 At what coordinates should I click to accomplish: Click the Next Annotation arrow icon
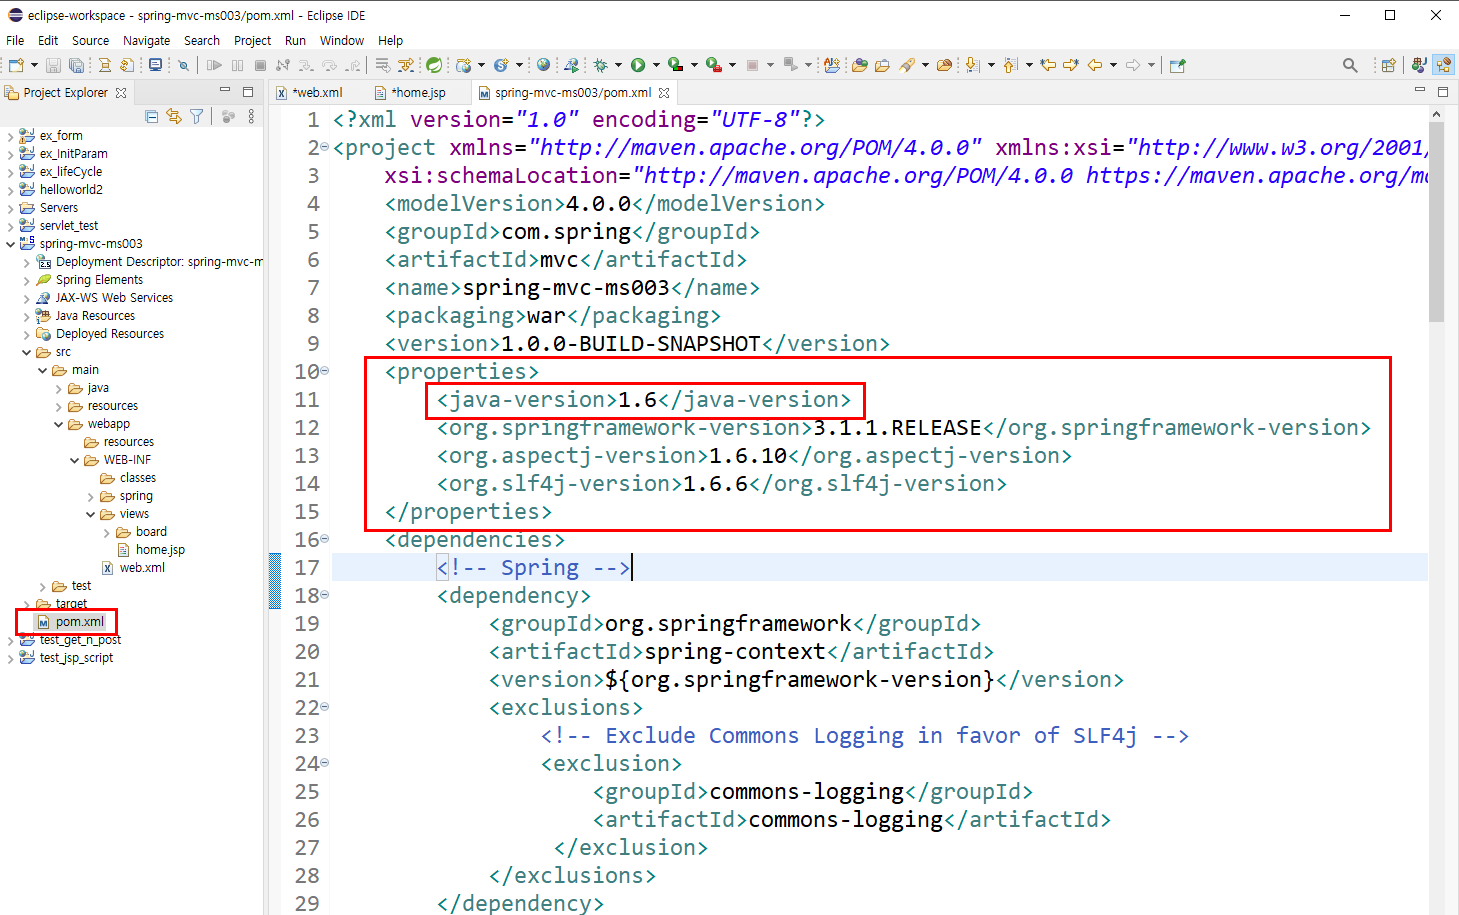972,65
